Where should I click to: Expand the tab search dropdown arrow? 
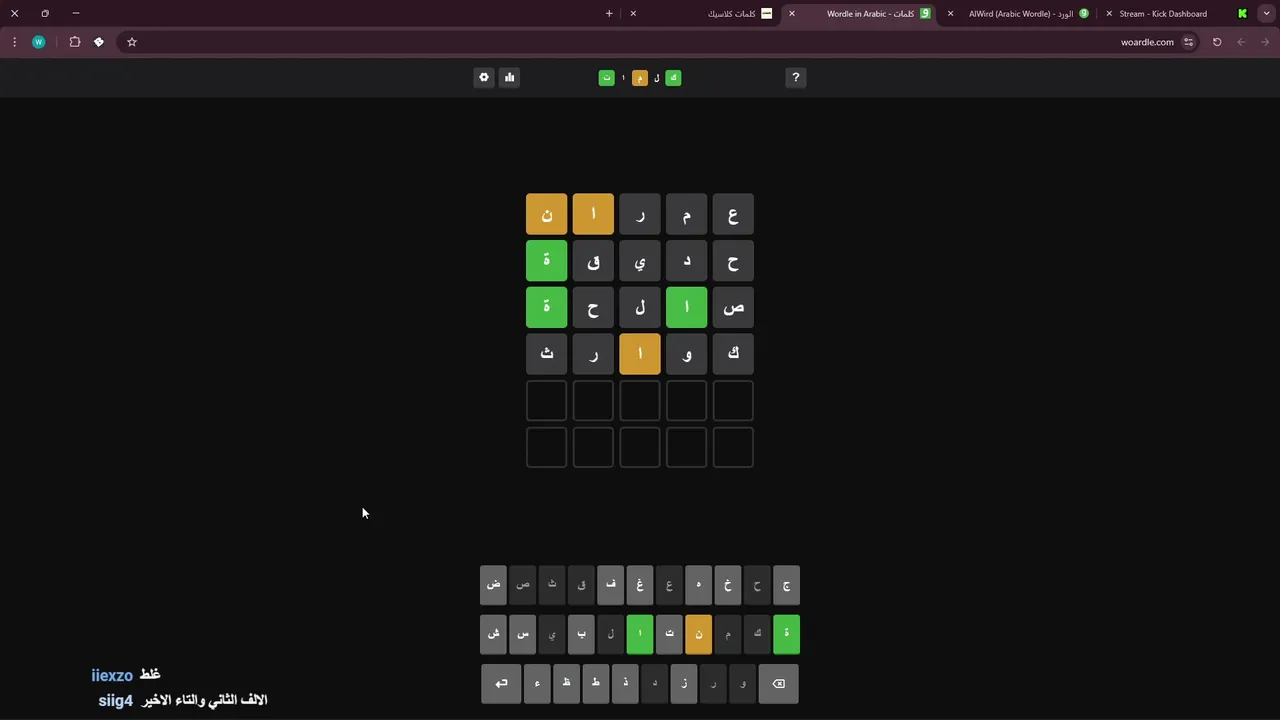(x=1265, y=14)
